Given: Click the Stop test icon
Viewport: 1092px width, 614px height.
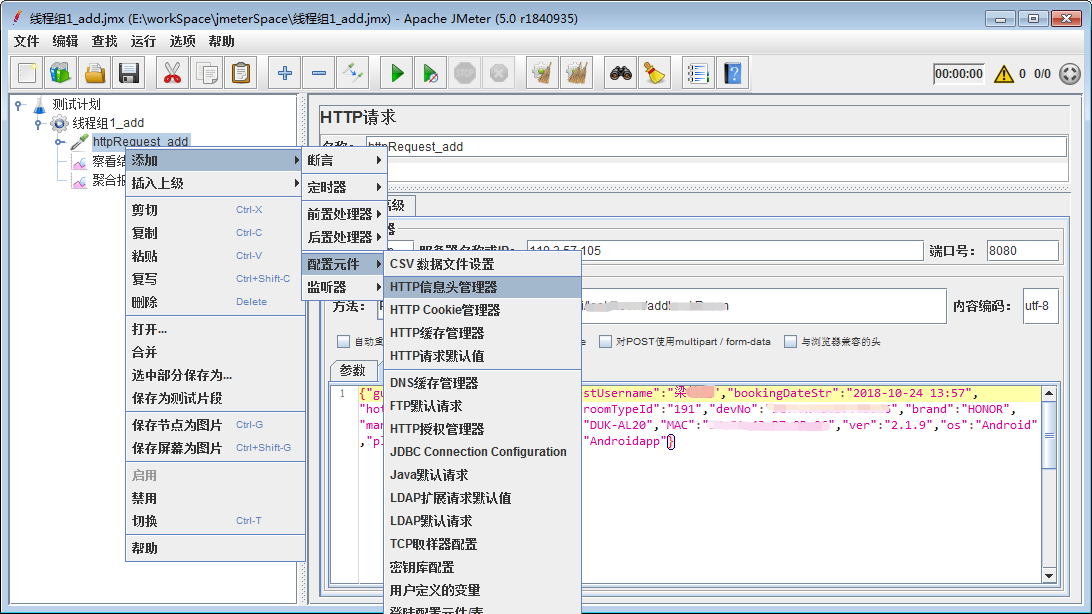Looking at the screenshot, I should click(x=465, y=73).
